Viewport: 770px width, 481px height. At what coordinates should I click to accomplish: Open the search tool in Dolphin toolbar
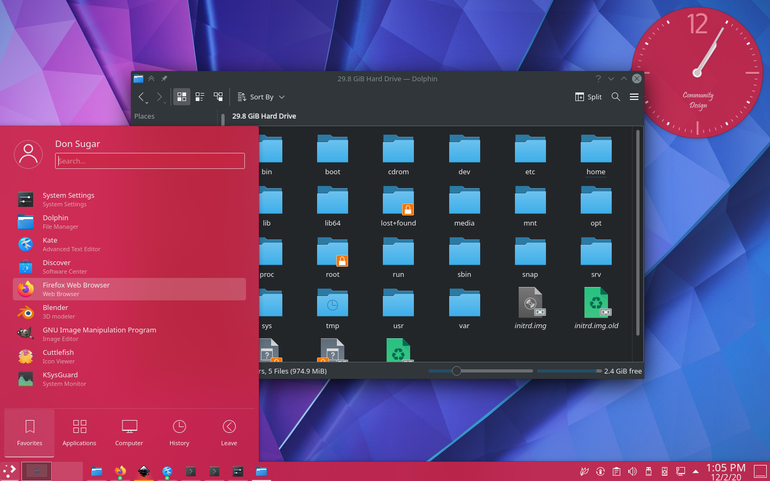[x=615, y=97]
